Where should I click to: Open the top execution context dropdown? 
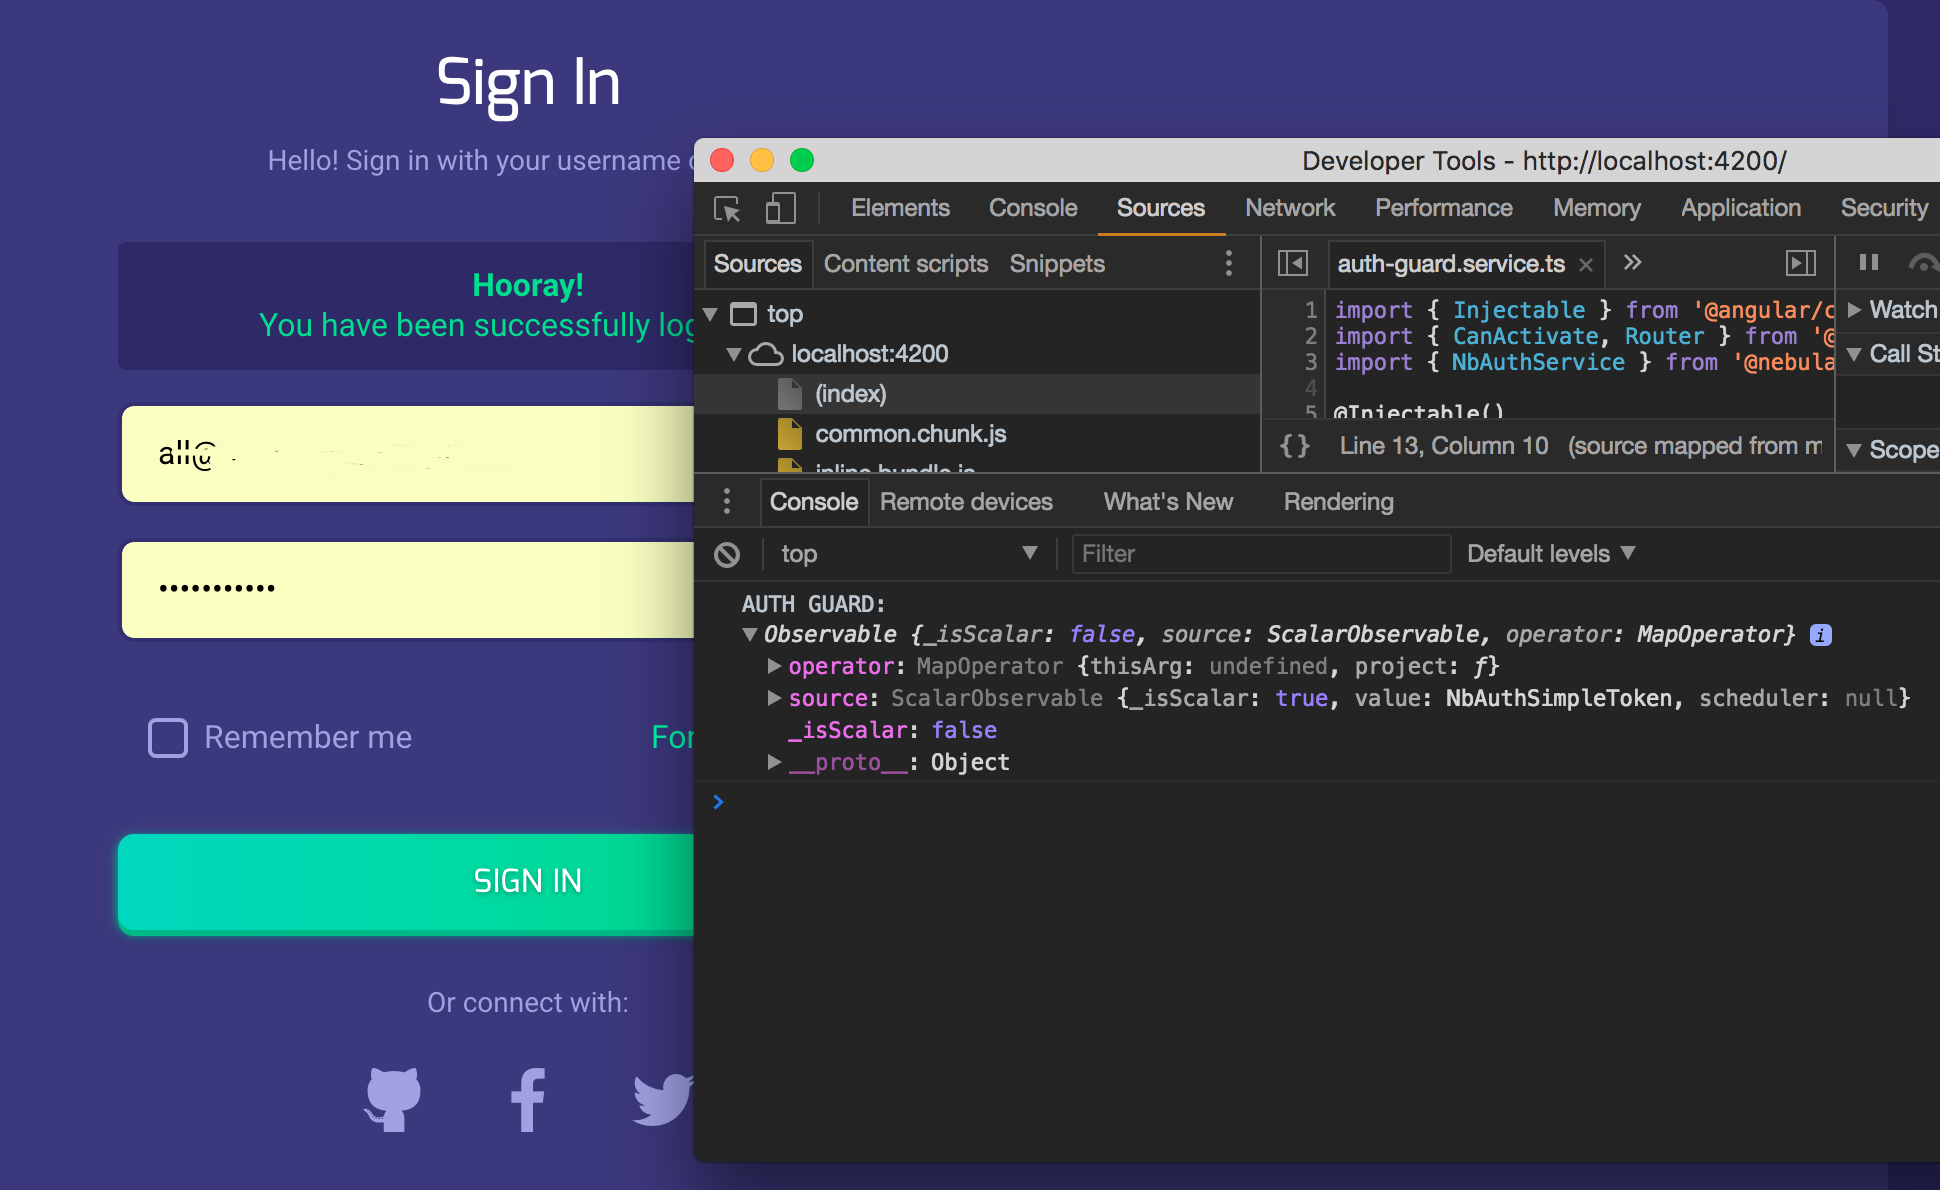[x=908, y=554]
